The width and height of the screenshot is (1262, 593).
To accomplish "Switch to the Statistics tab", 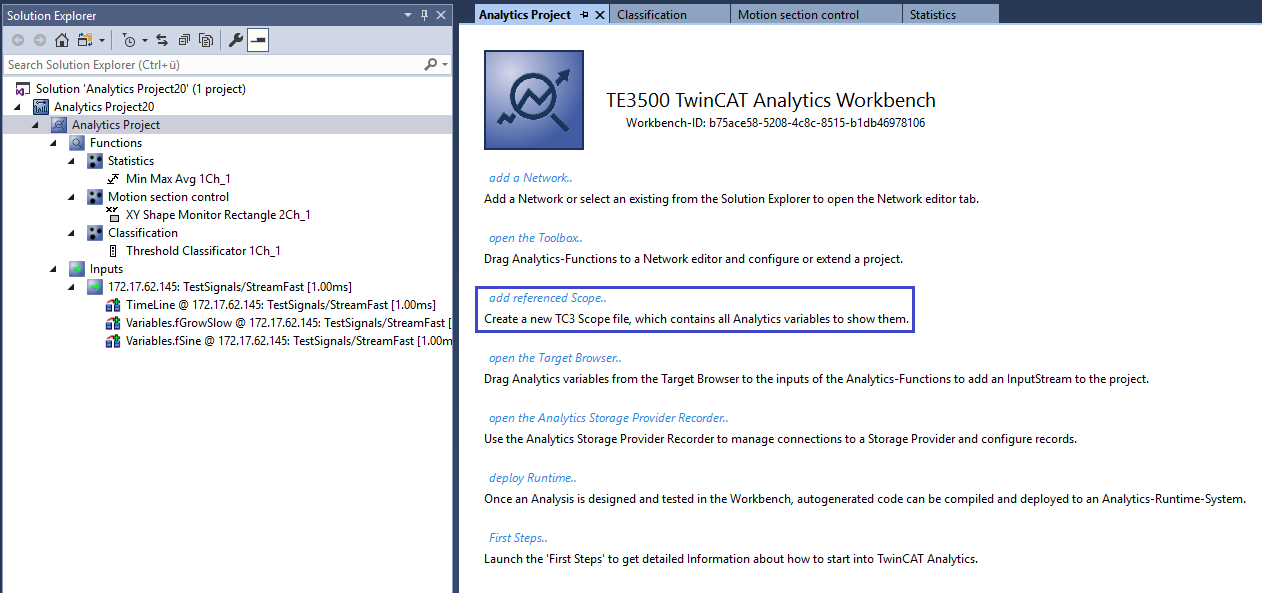I will pos(949,15).
